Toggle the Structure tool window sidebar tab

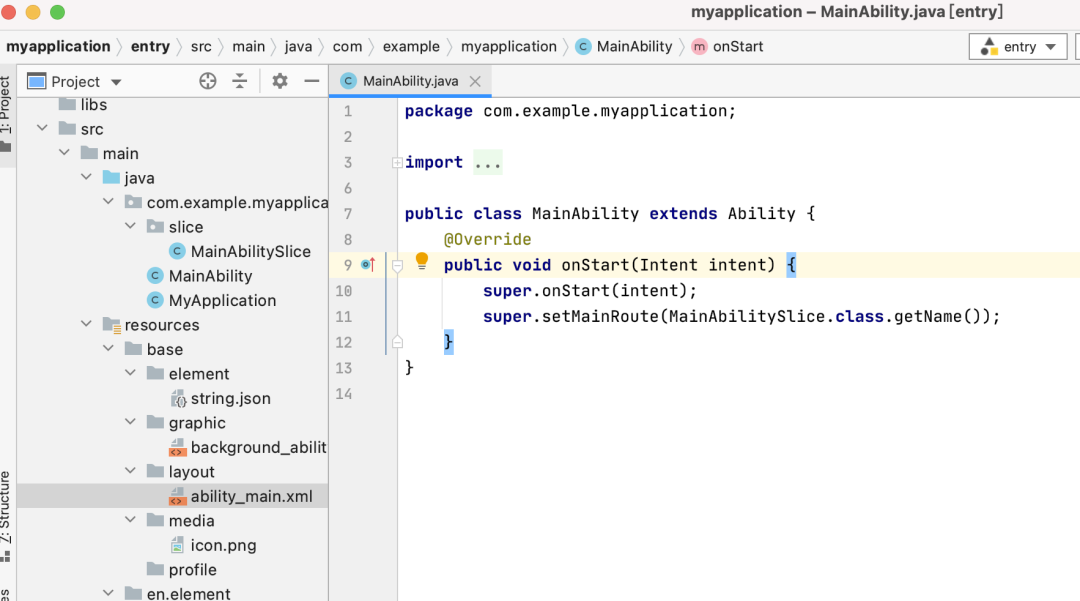point(6,510)
